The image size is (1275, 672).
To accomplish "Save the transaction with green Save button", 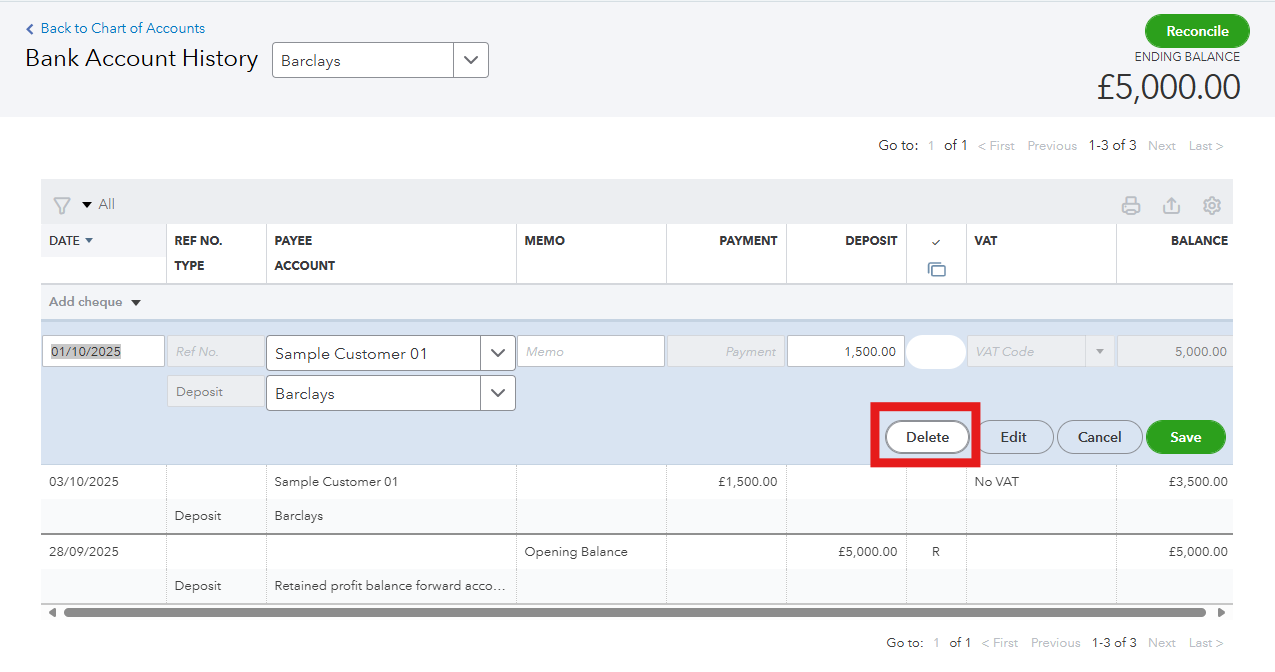I will (x=1185, y=437).
